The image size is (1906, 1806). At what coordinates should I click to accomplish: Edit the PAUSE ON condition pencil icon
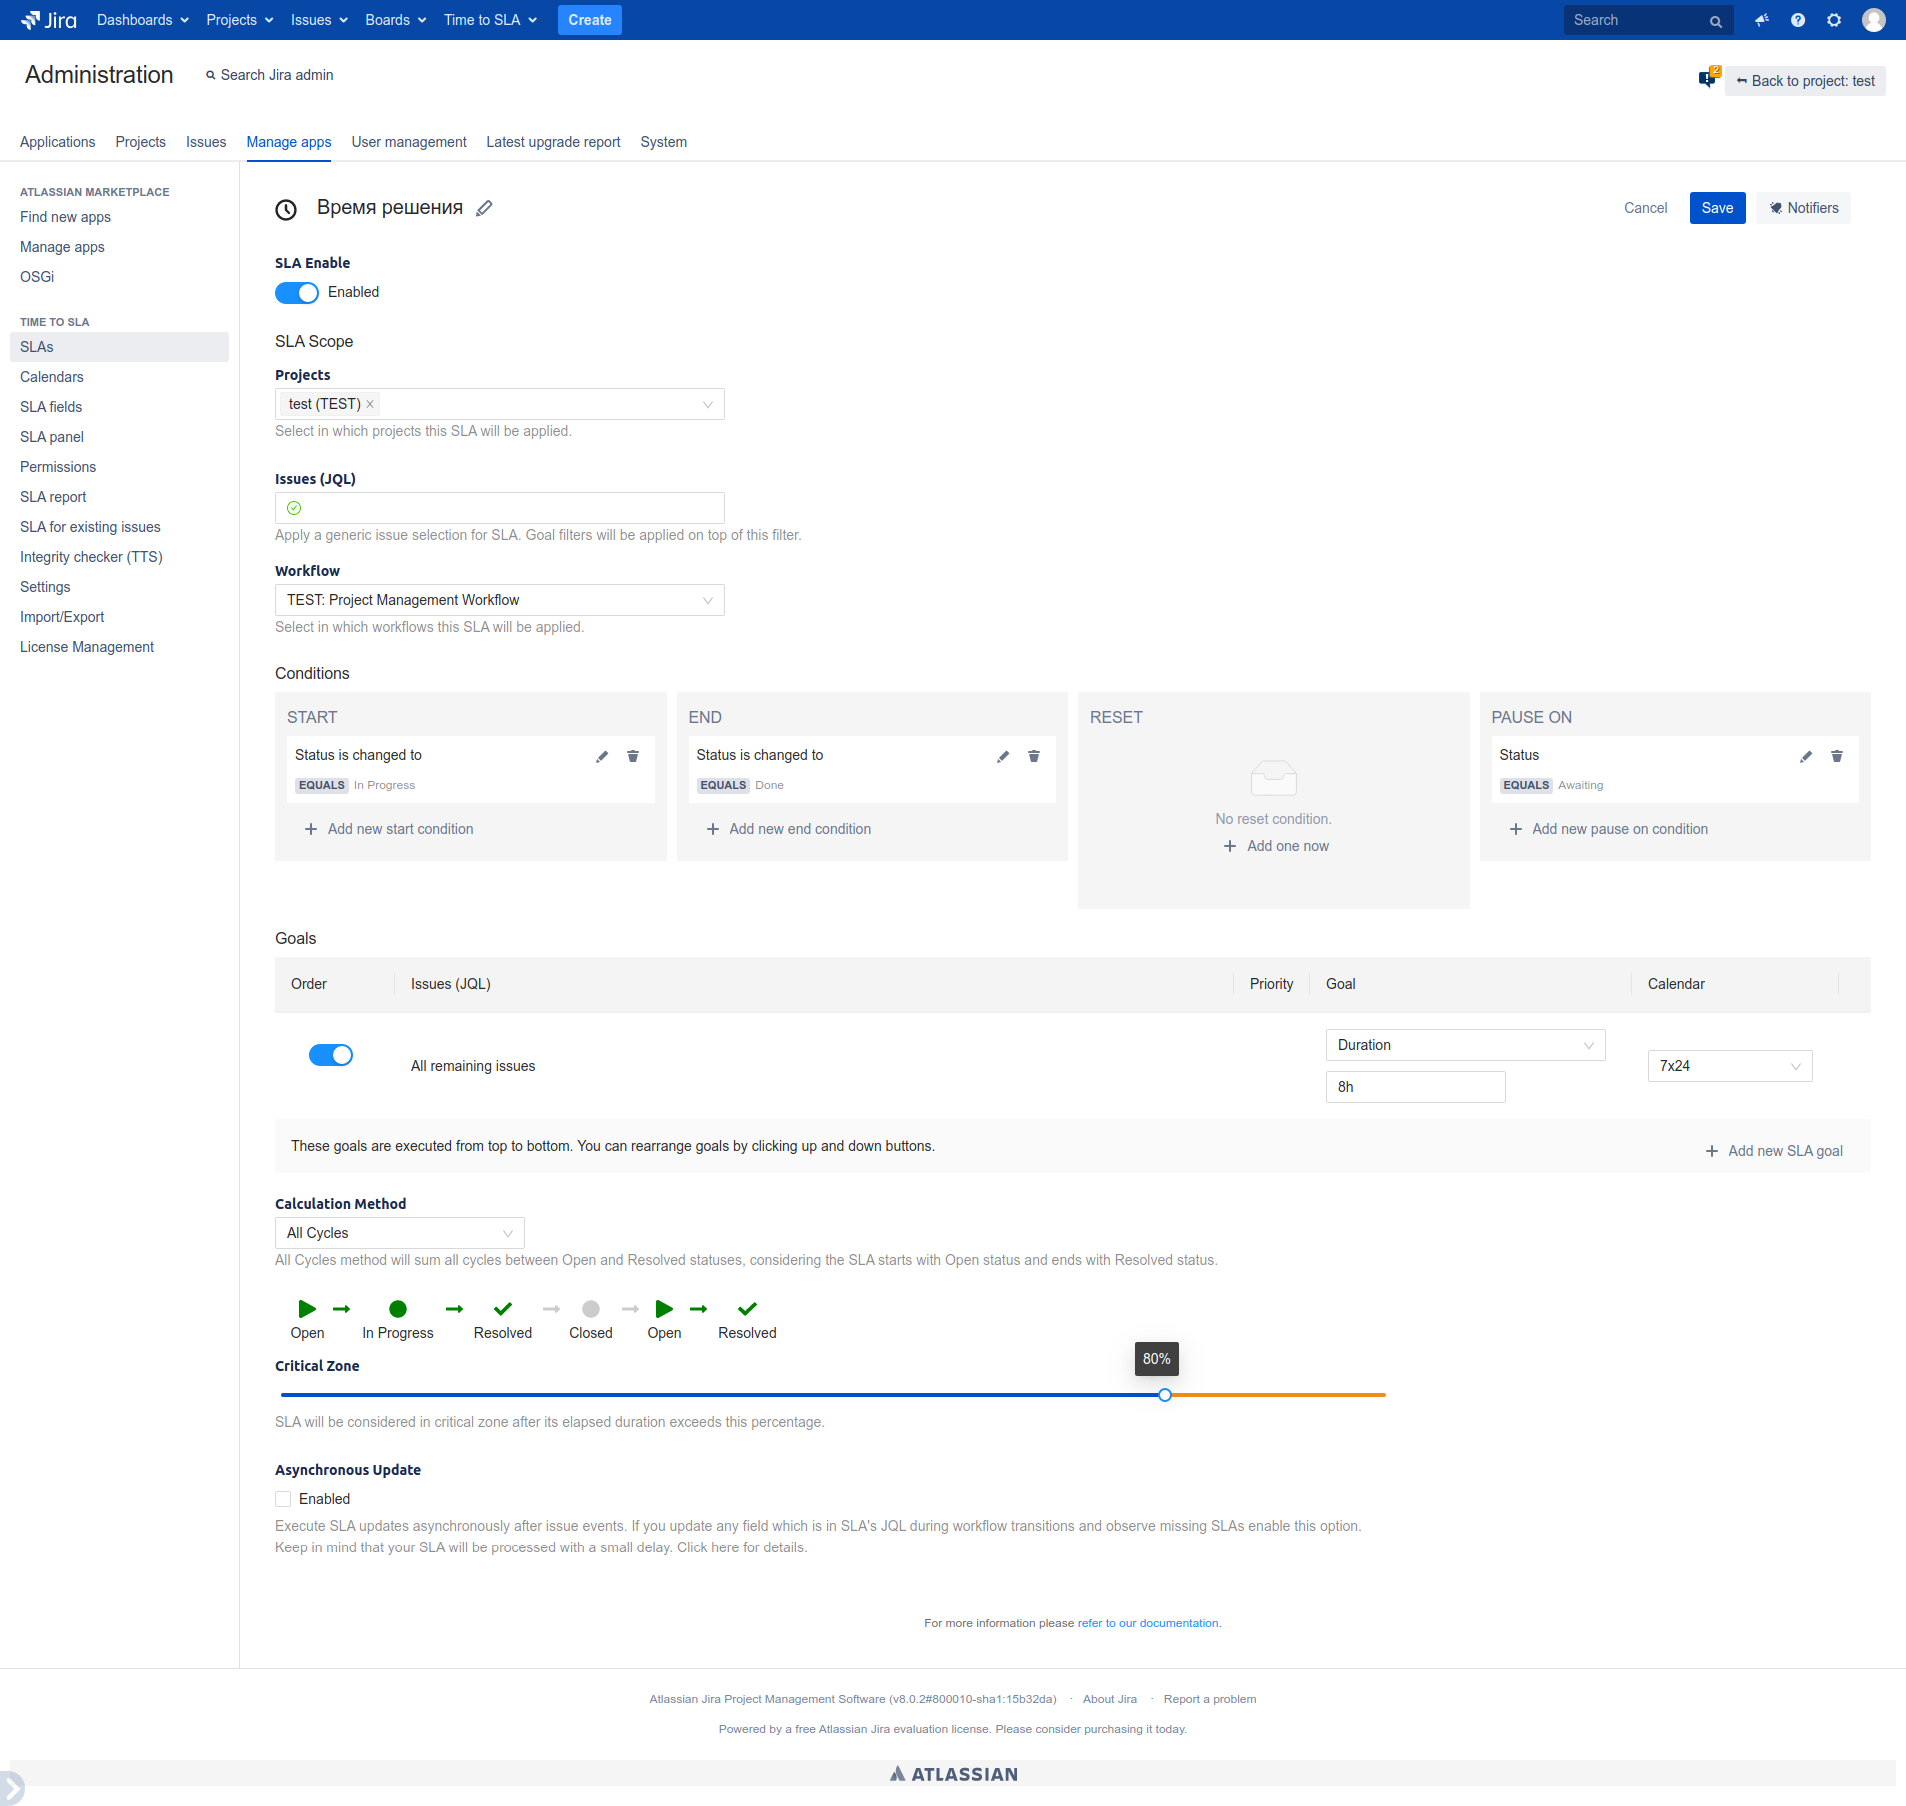pos(1806,756)
